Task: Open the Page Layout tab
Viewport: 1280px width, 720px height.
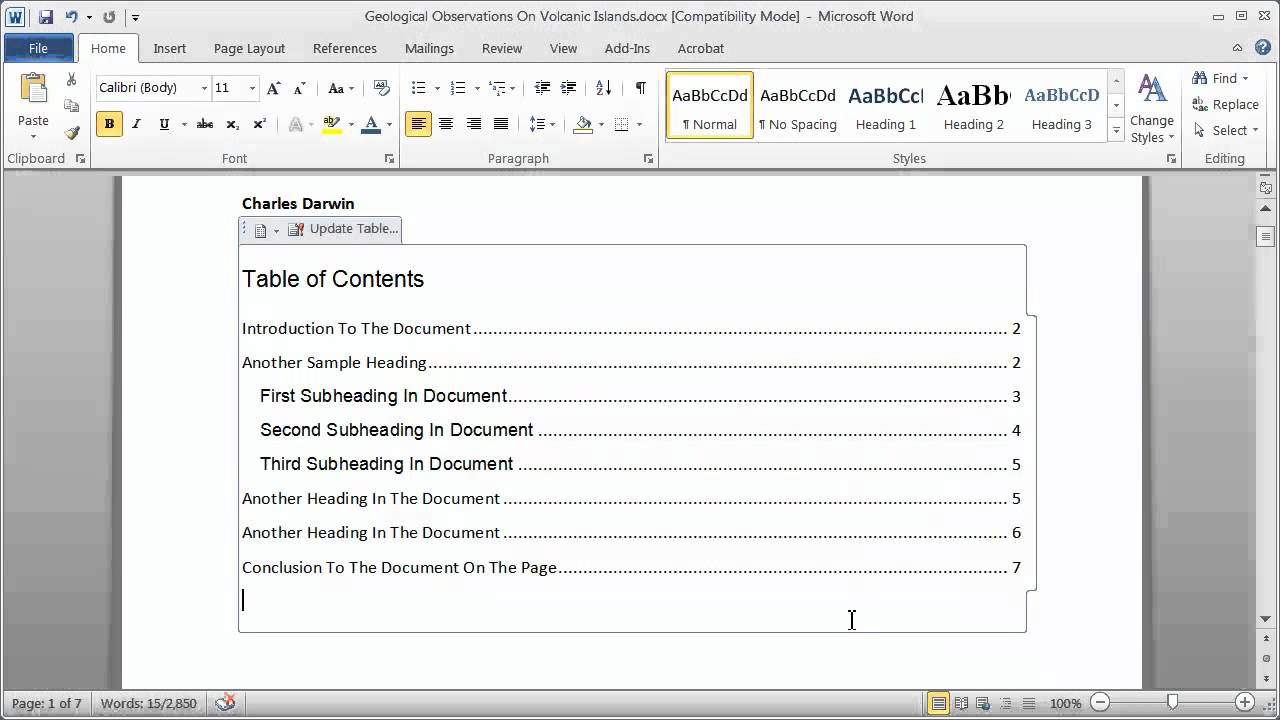Action: point(249,48)
